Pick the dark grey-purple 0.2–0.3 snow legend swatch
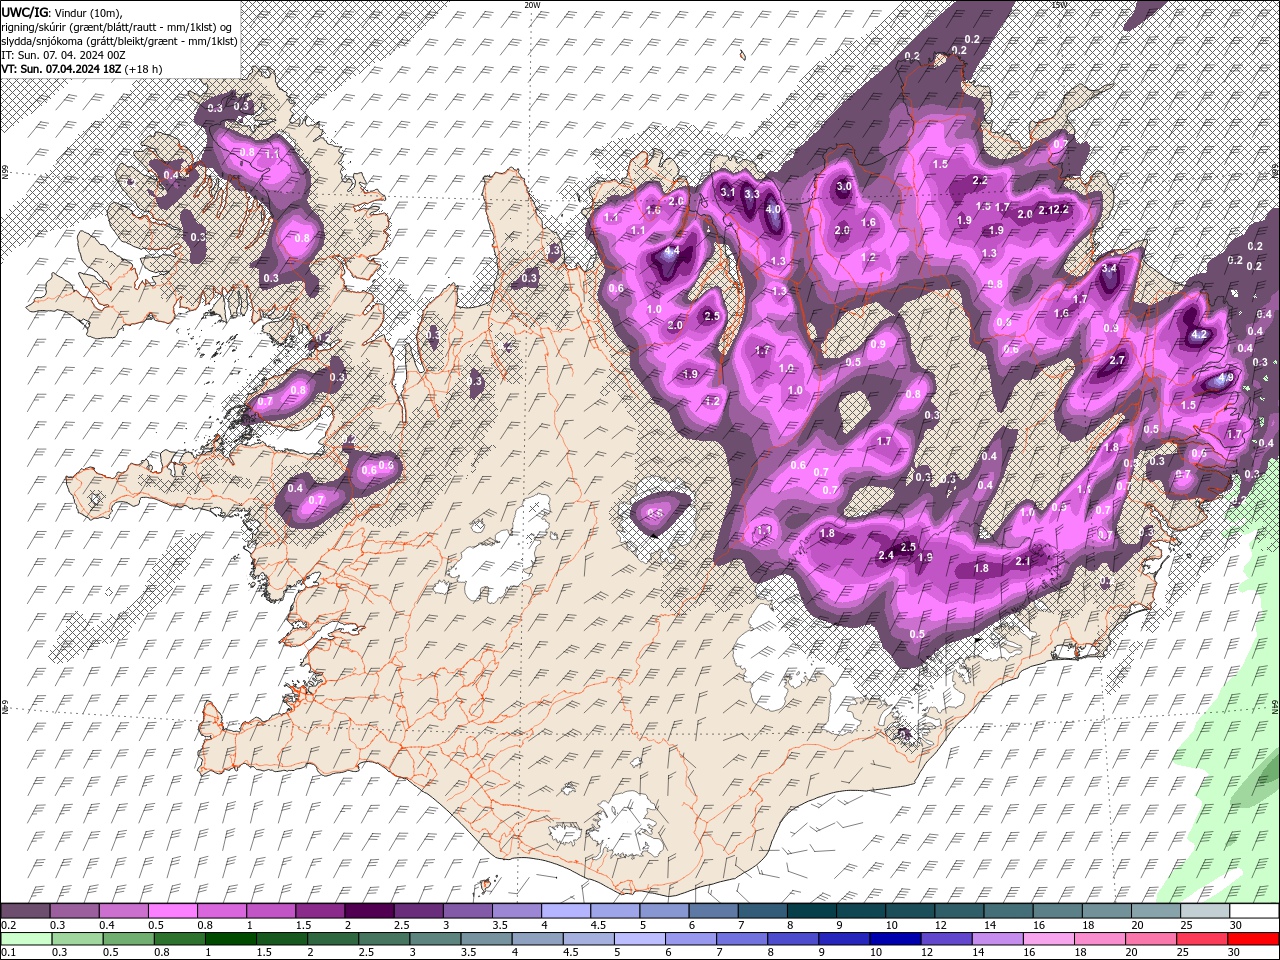1280x960 pixels. tap(25, 911)
